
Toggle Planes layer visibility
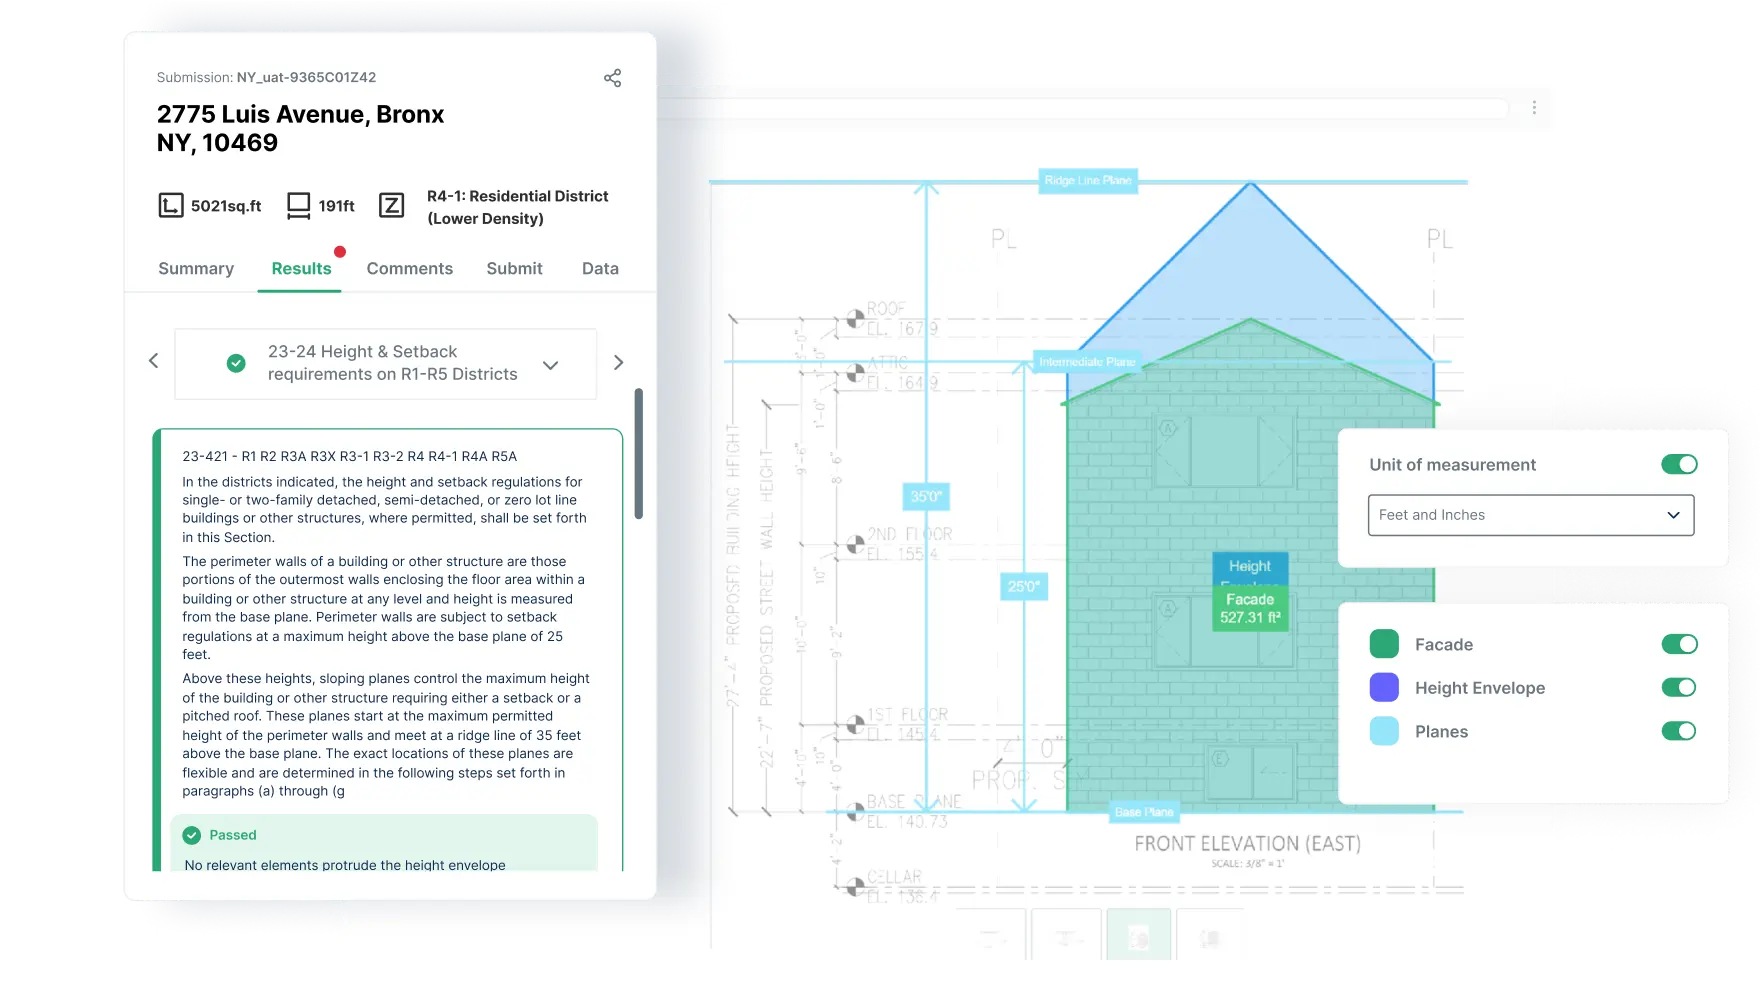pyautogui.click(x=1679, y=731)
